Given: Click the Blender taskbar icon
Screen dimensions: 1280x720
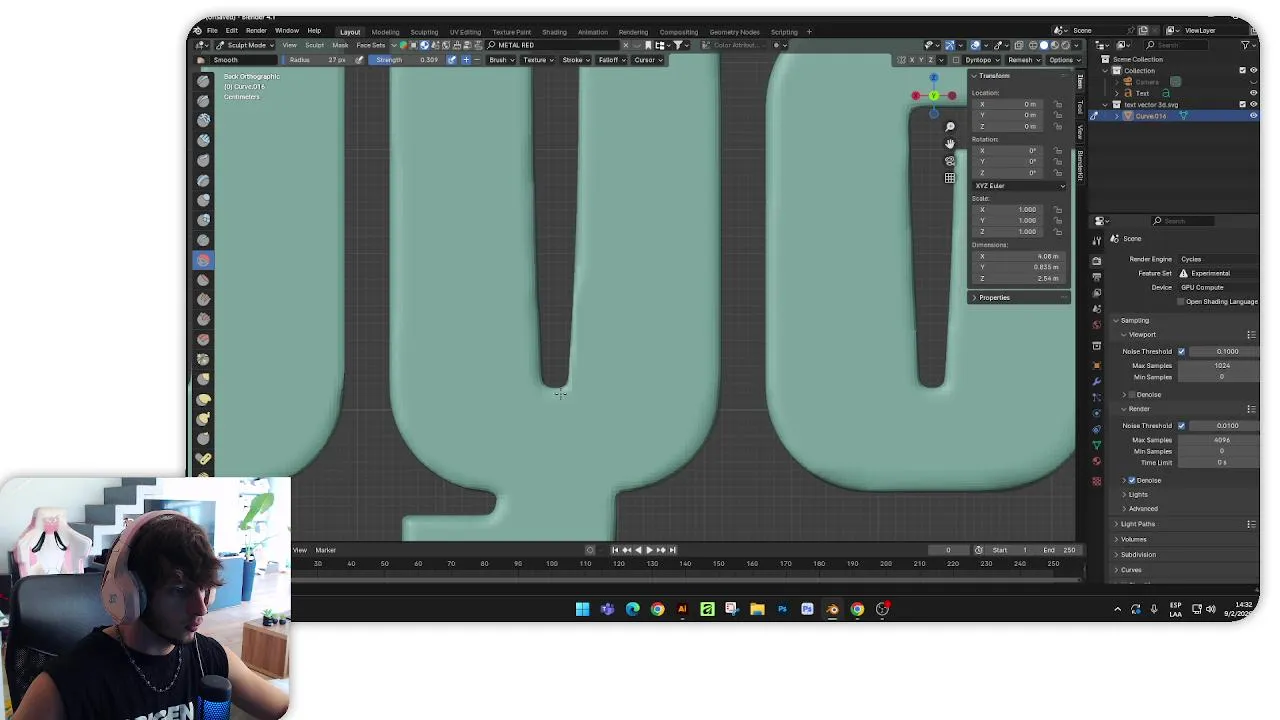Looking at the screenshot, I should coord(832,609).
